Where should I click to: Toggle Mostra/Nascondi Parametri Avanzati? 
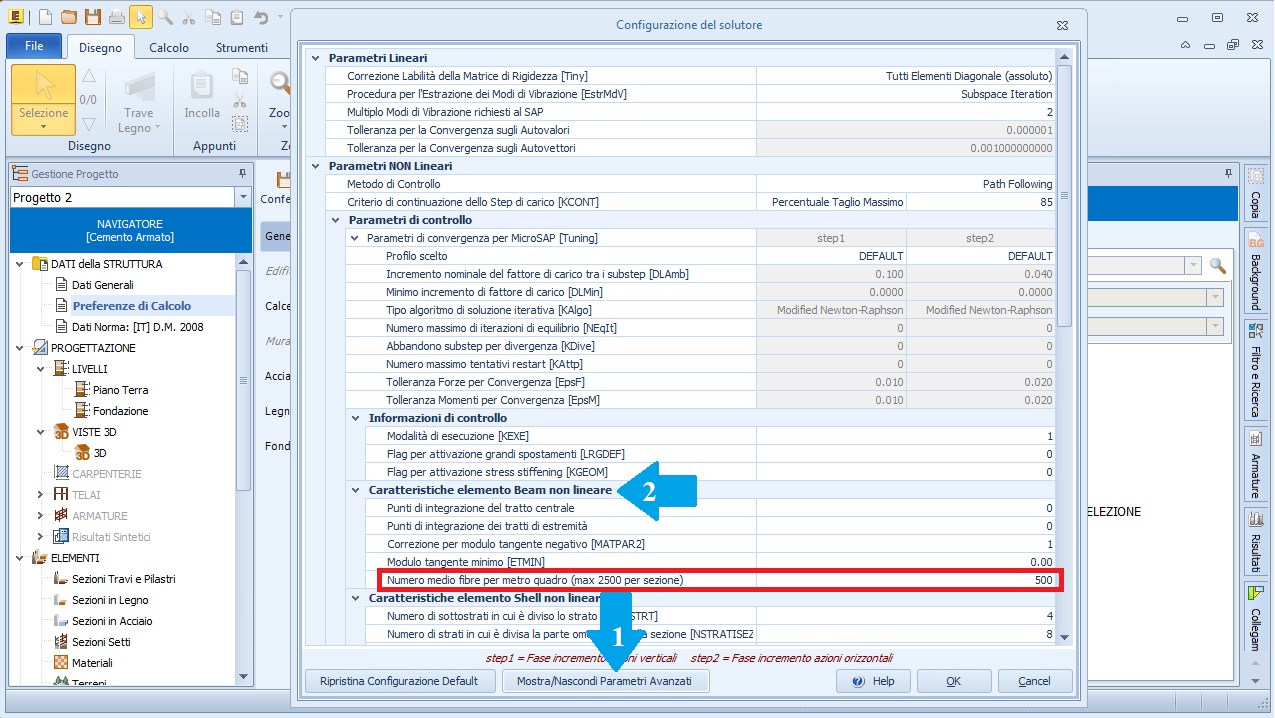point(610,681)
